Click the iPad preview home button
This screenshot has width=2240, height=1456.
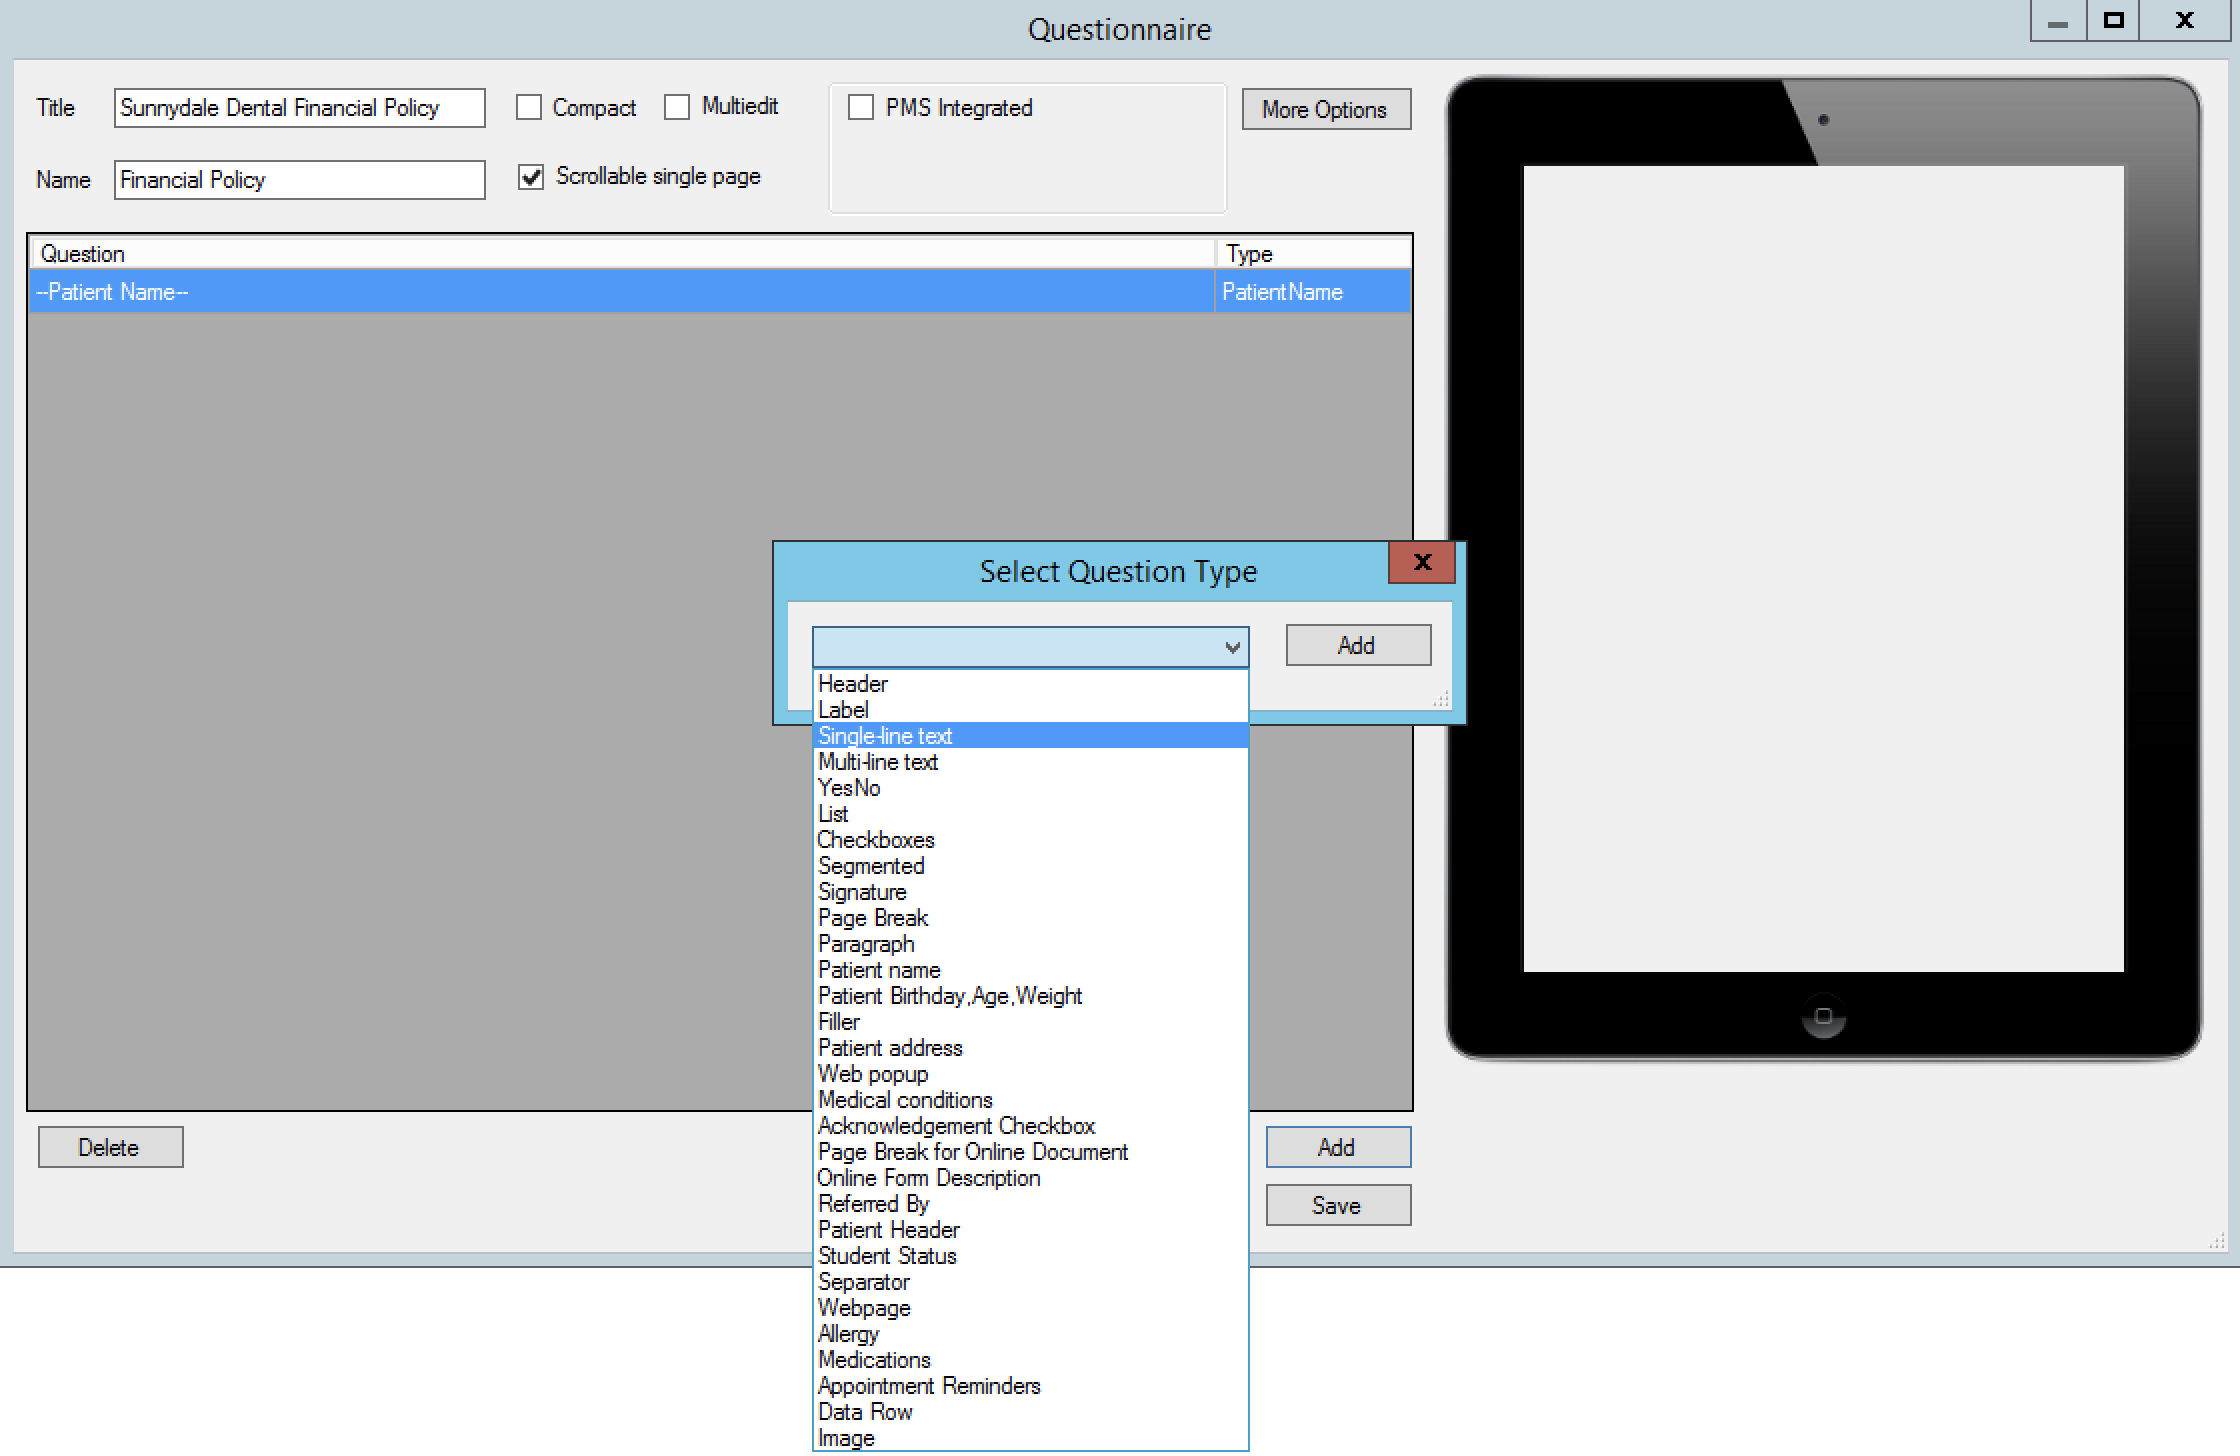1823,1016
